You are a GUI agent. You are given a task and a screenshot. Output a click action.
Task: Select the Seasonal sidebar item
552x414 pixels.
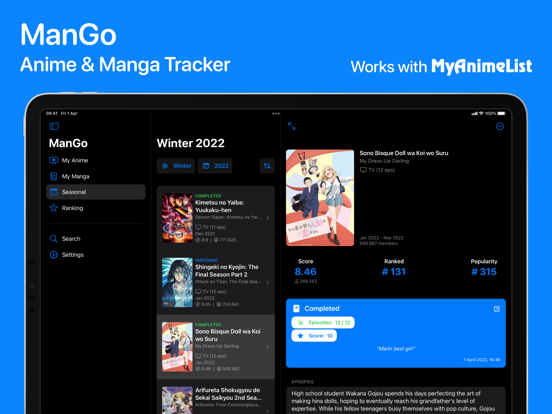pos(96,192)
